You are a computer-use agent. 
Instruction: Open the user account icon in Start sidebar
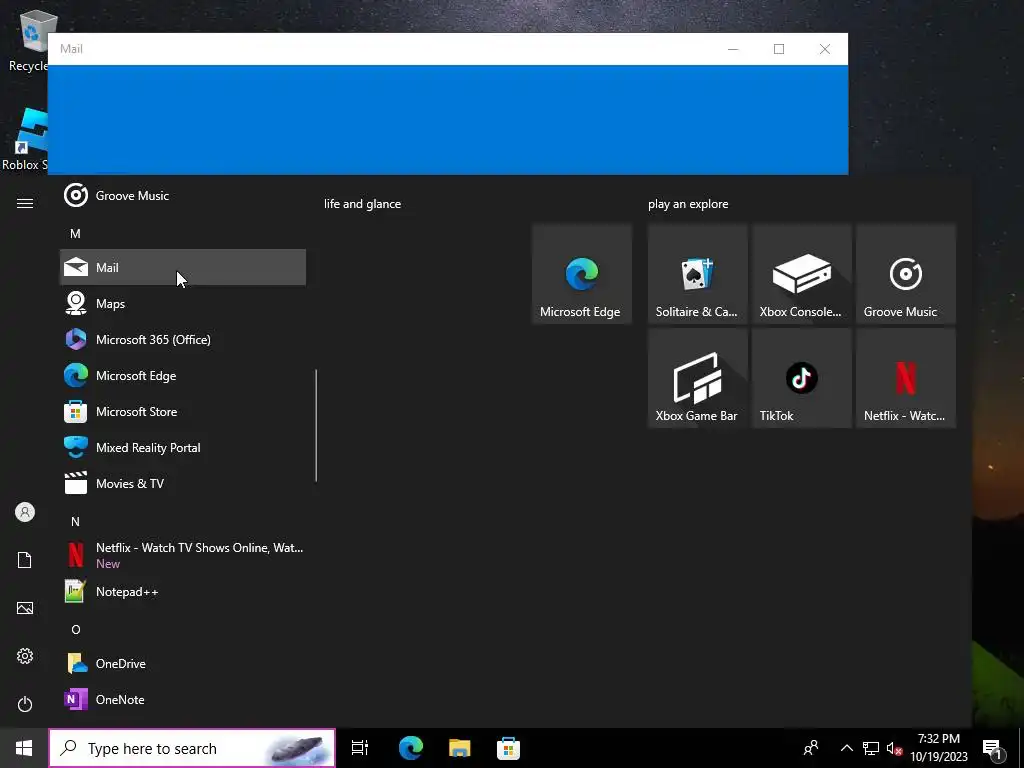pyautogui.click(x=25, y=512)
